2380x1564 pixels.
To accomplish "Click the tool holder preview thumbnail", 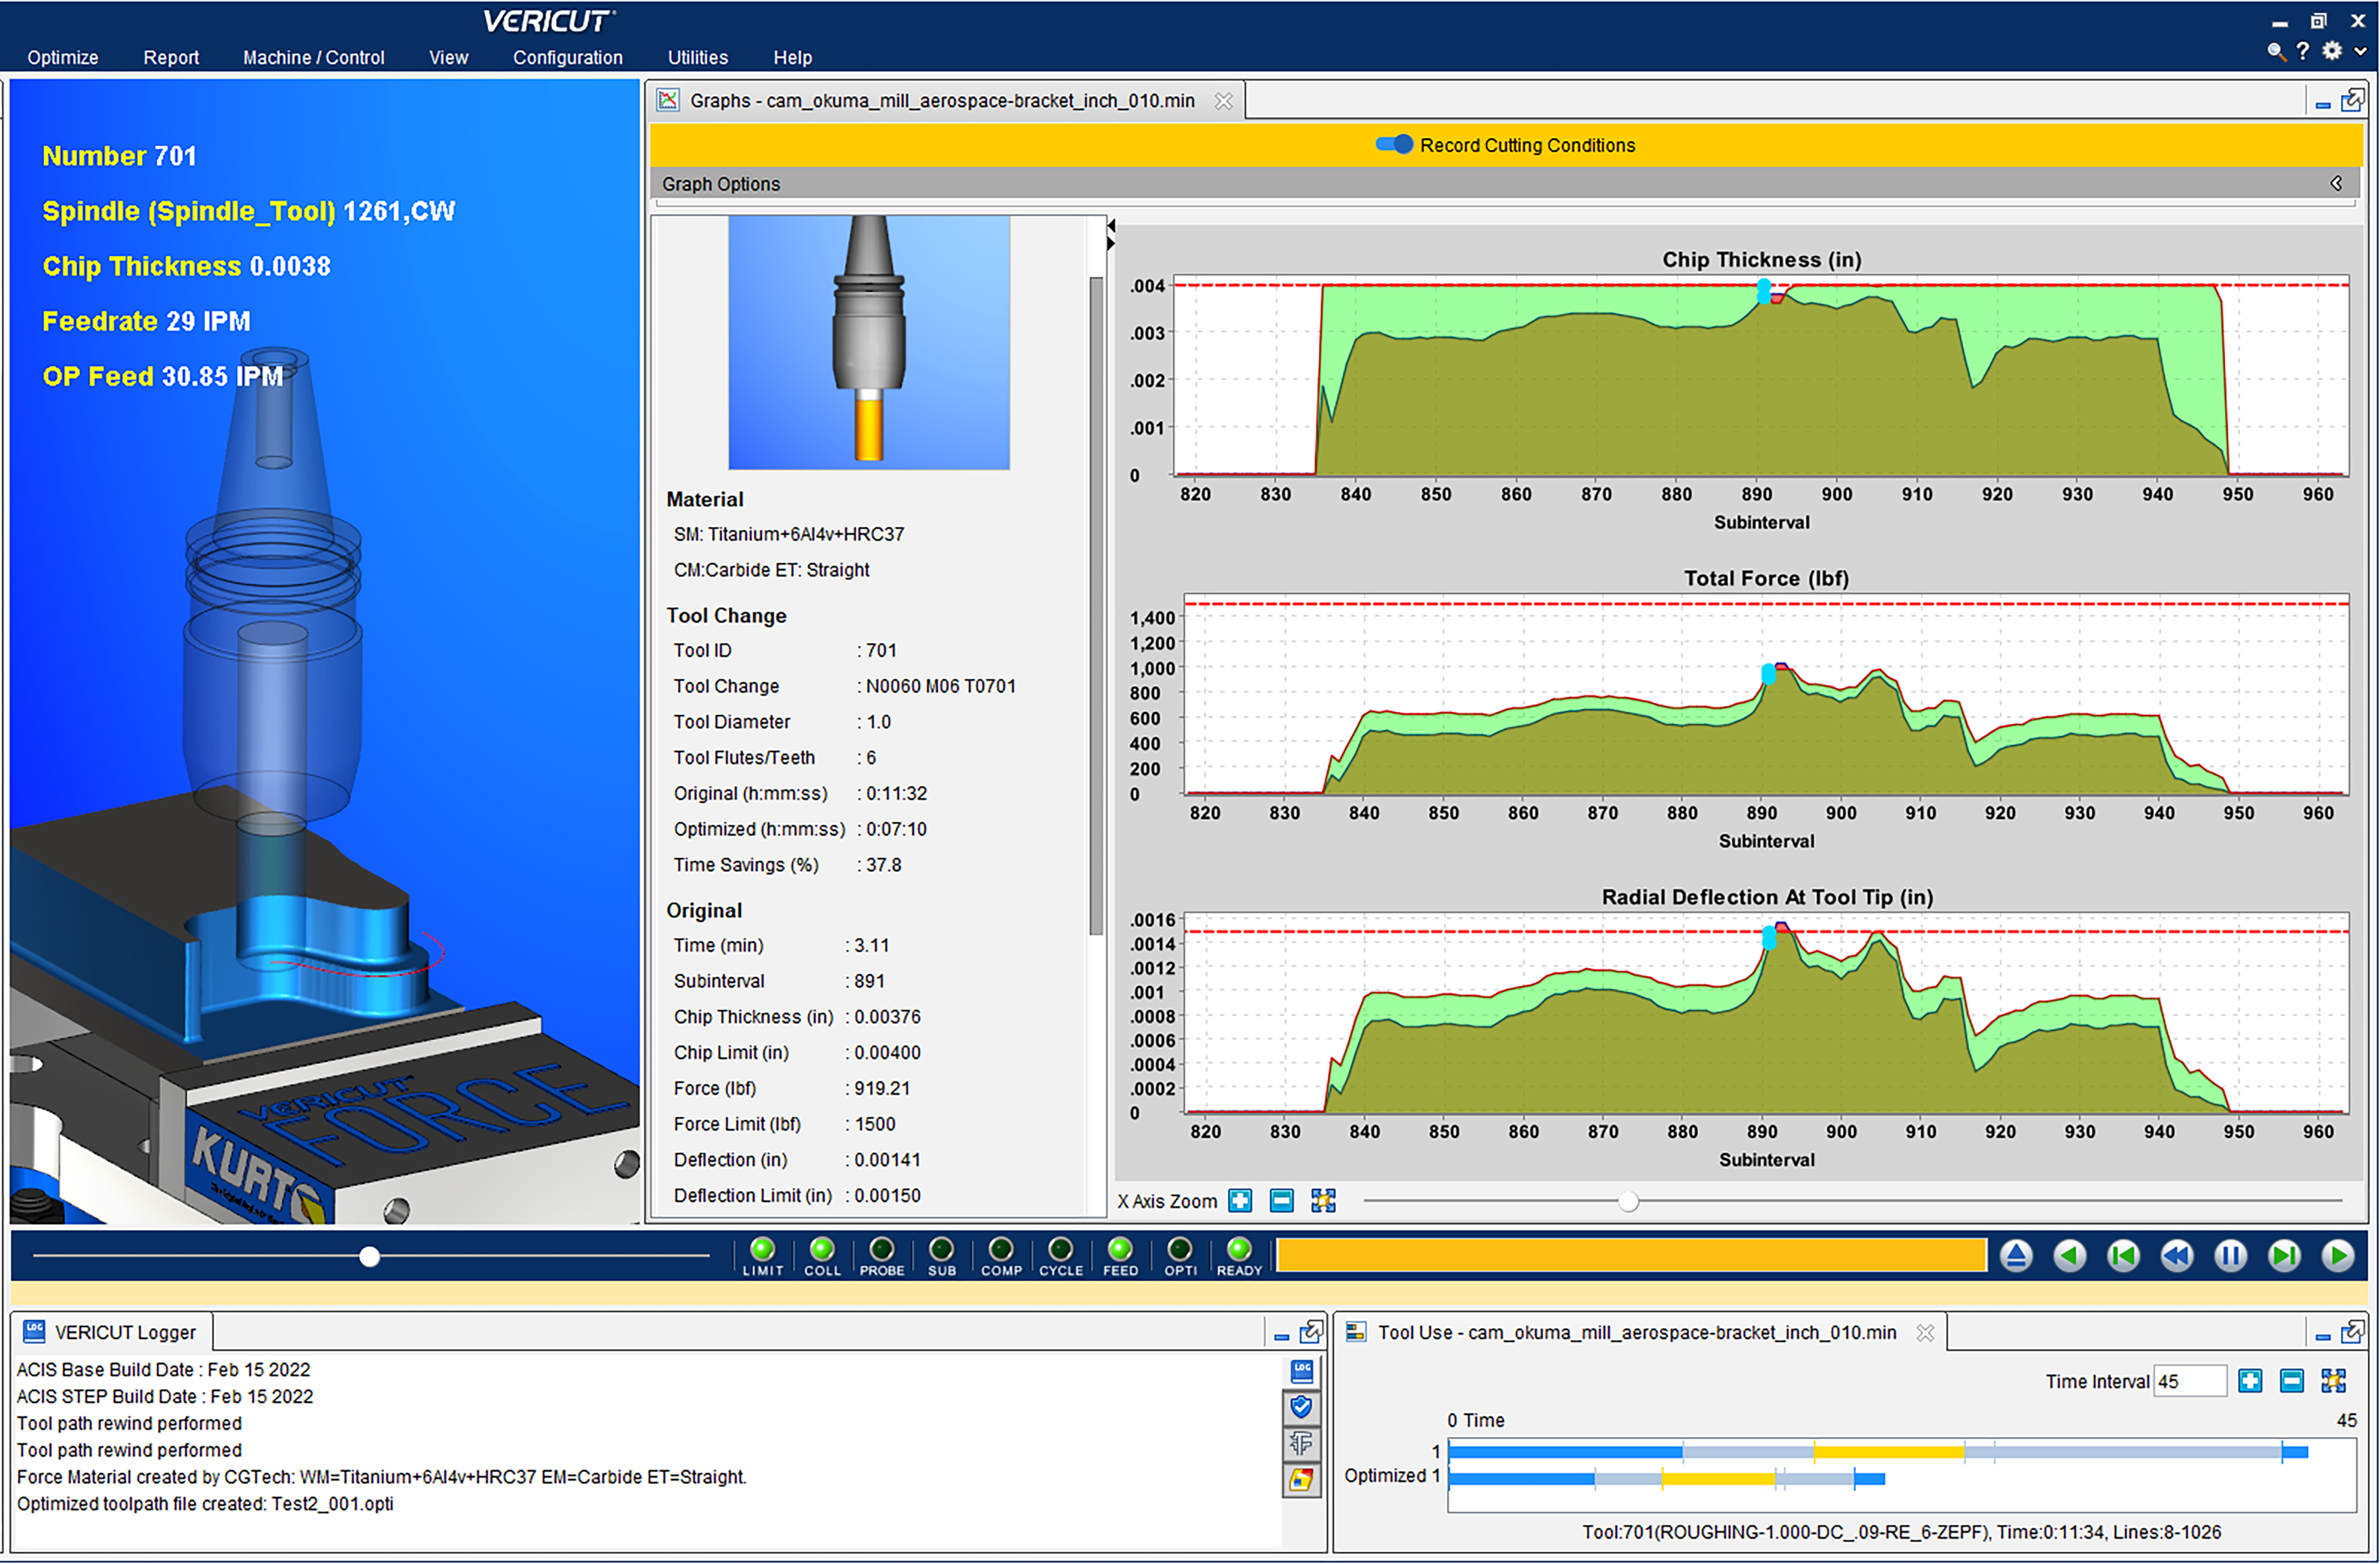I will coord(869,342).
